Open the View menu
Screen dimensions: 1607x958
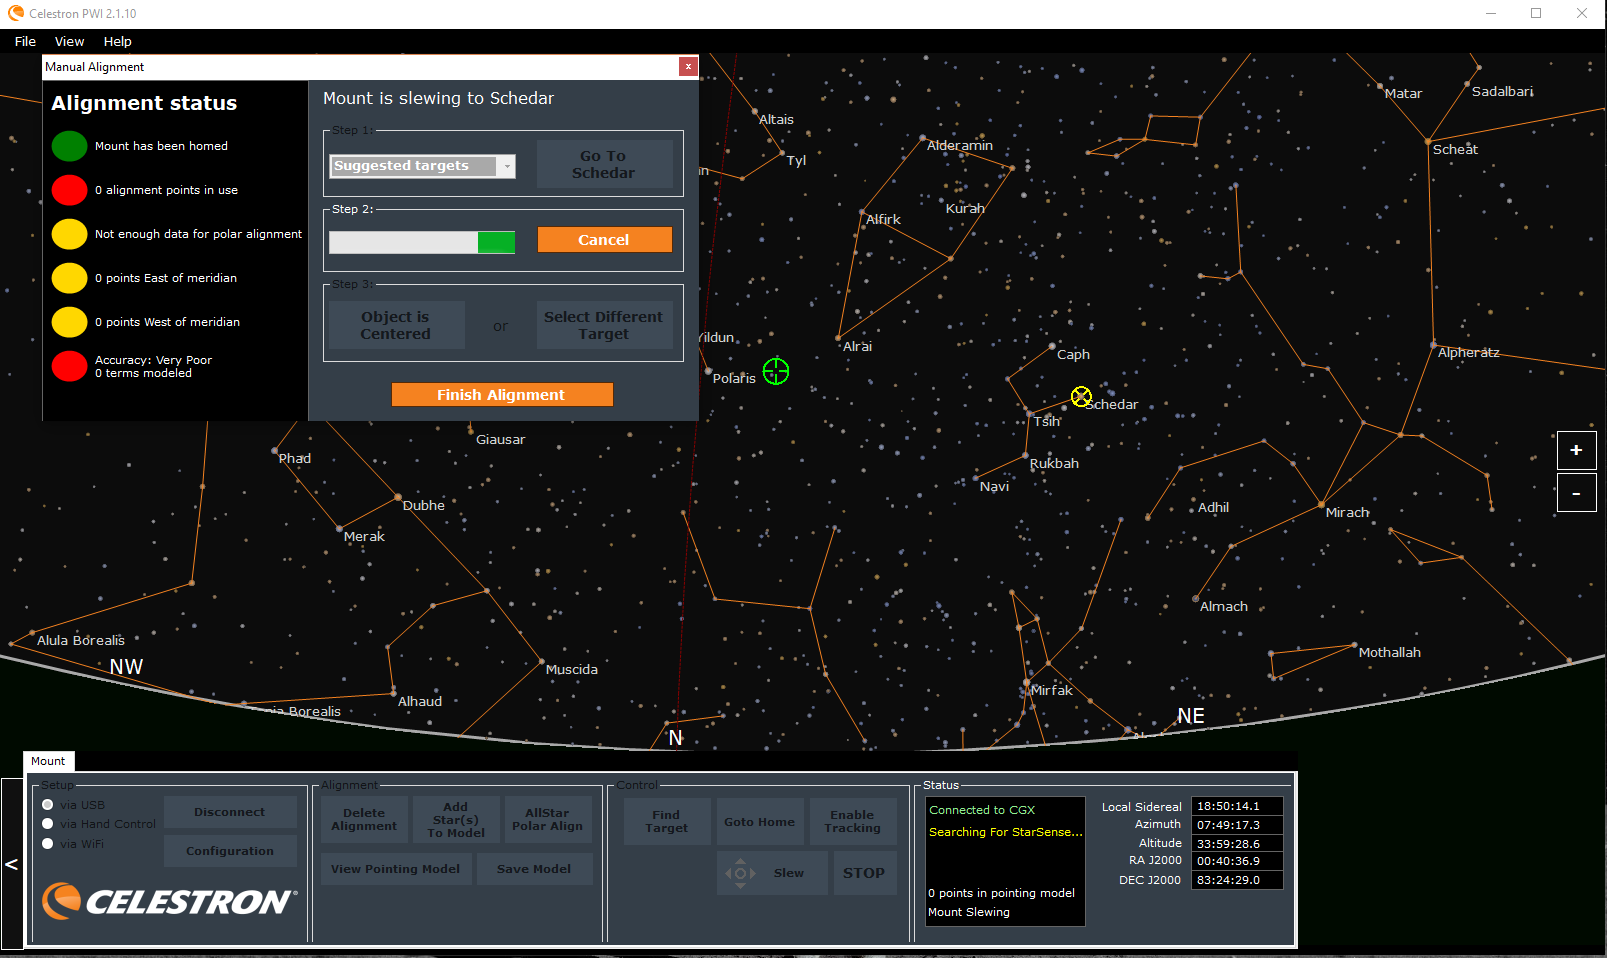tap(69, 41)
